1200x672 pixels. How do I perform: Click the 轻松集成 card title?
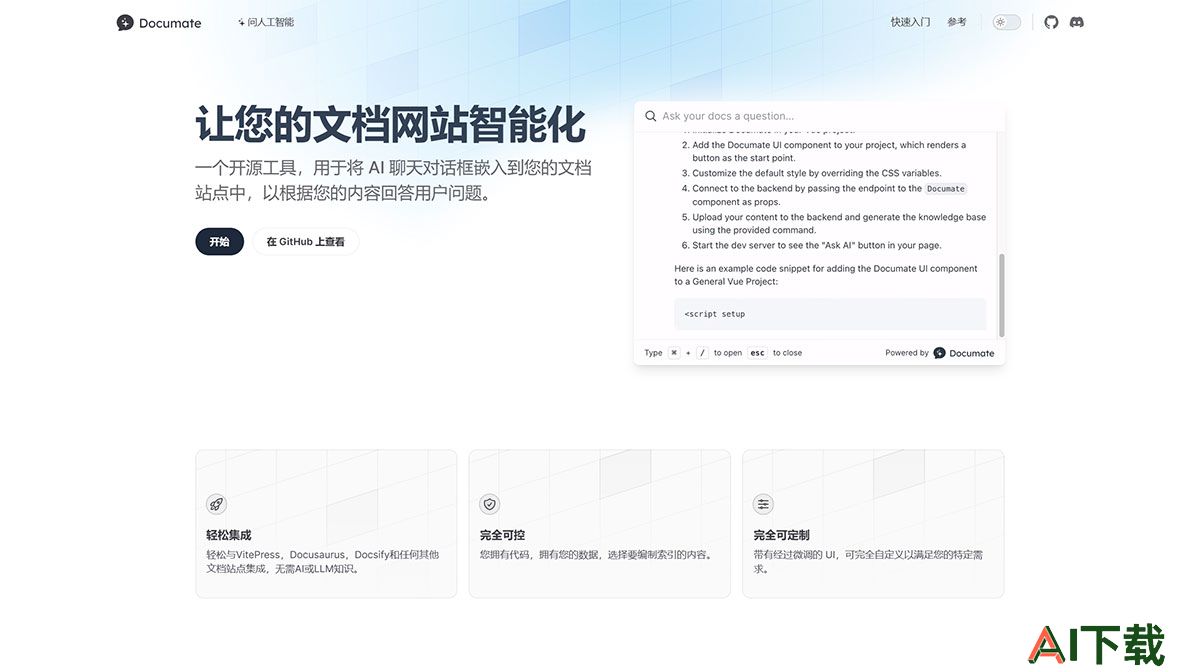click(229, 535)
